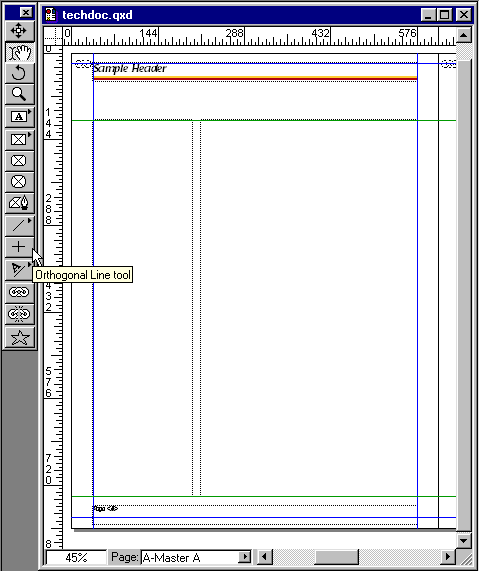Select the Content hand tool
Viewport: 480px width, 571px height.
(x=20, y=52)
